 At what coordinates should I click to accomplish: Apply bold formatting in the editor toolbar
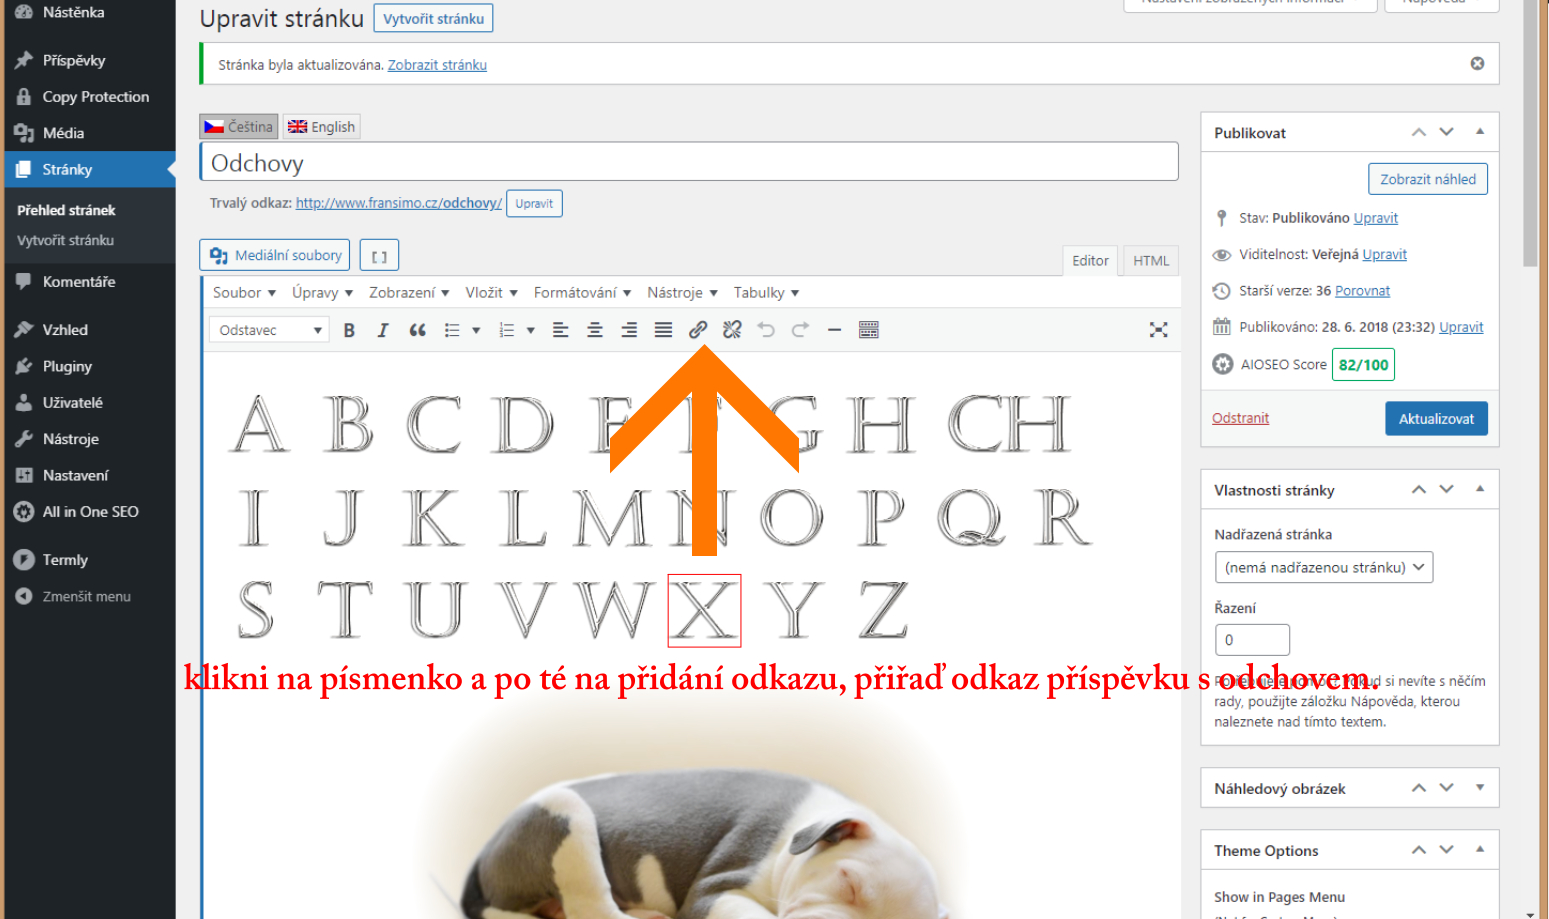pos(349,330)
